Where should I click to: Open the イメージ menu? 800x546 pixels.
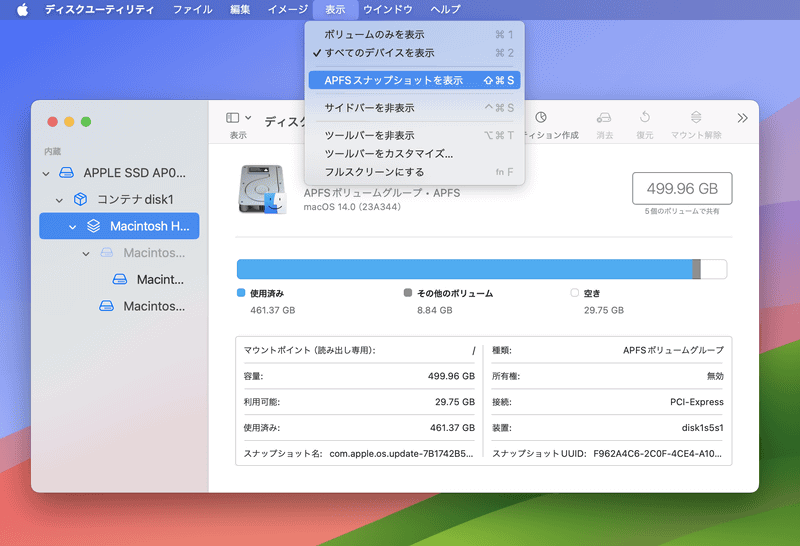pos(288,9)
